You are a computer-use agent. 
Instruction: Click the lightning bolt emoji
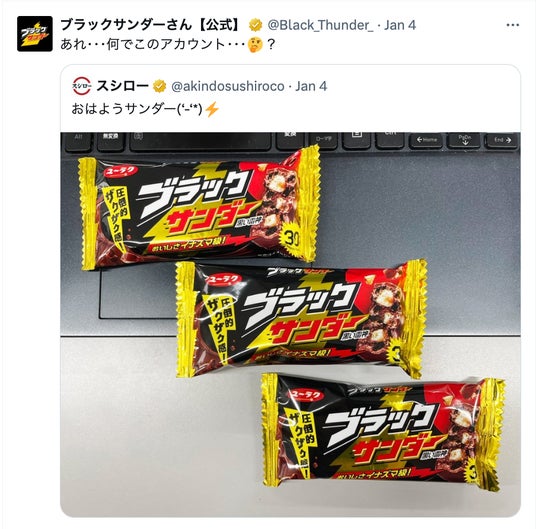tap(212, 109)
